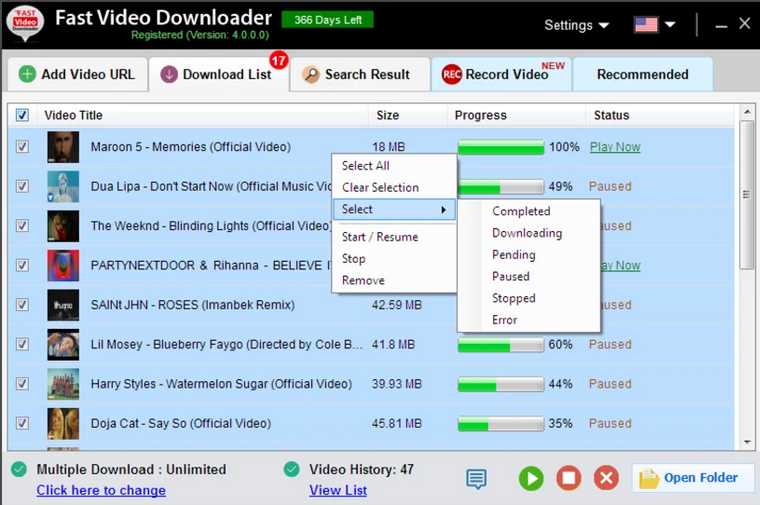Open the Harry Styles Watermelon Sugar thumbnail

(x=63, y=384)
